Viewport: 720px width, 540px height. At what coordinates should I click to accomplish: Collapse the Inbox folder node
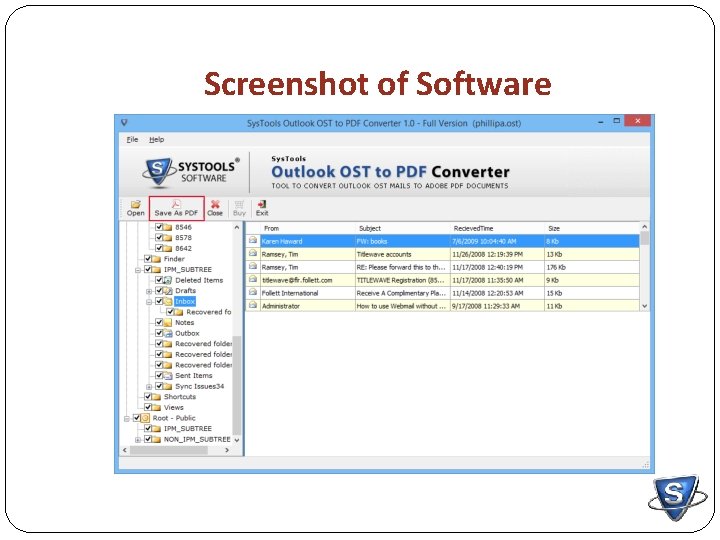click(x=149, y=302)
